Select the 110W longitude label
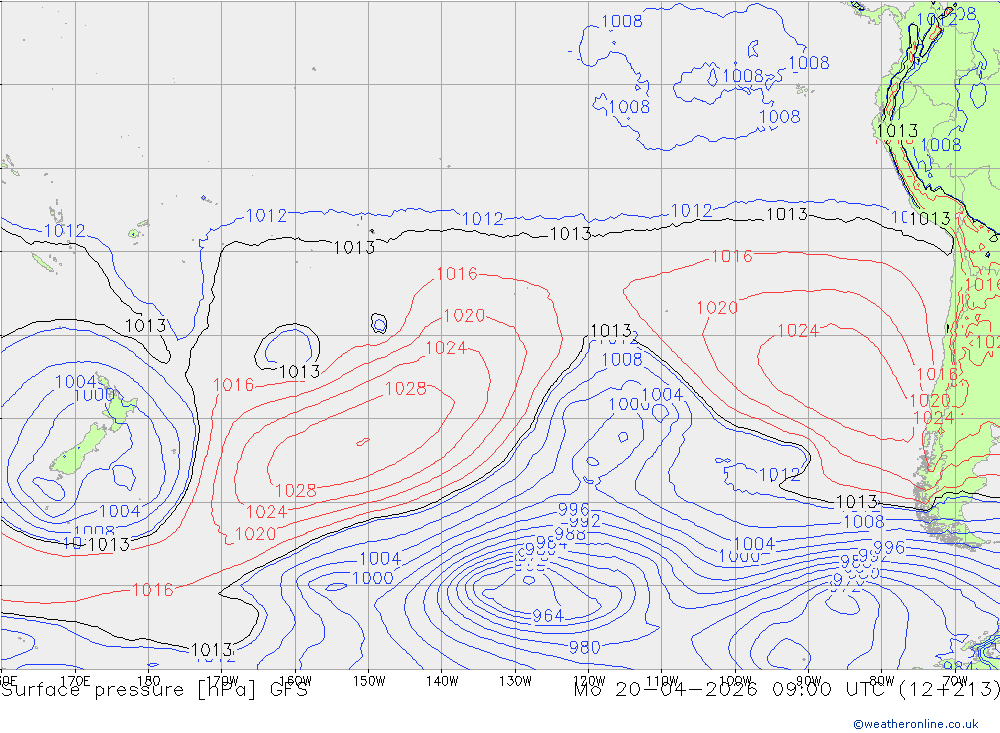The height and width of the screenshot is (733, 1000). point(662,681)
